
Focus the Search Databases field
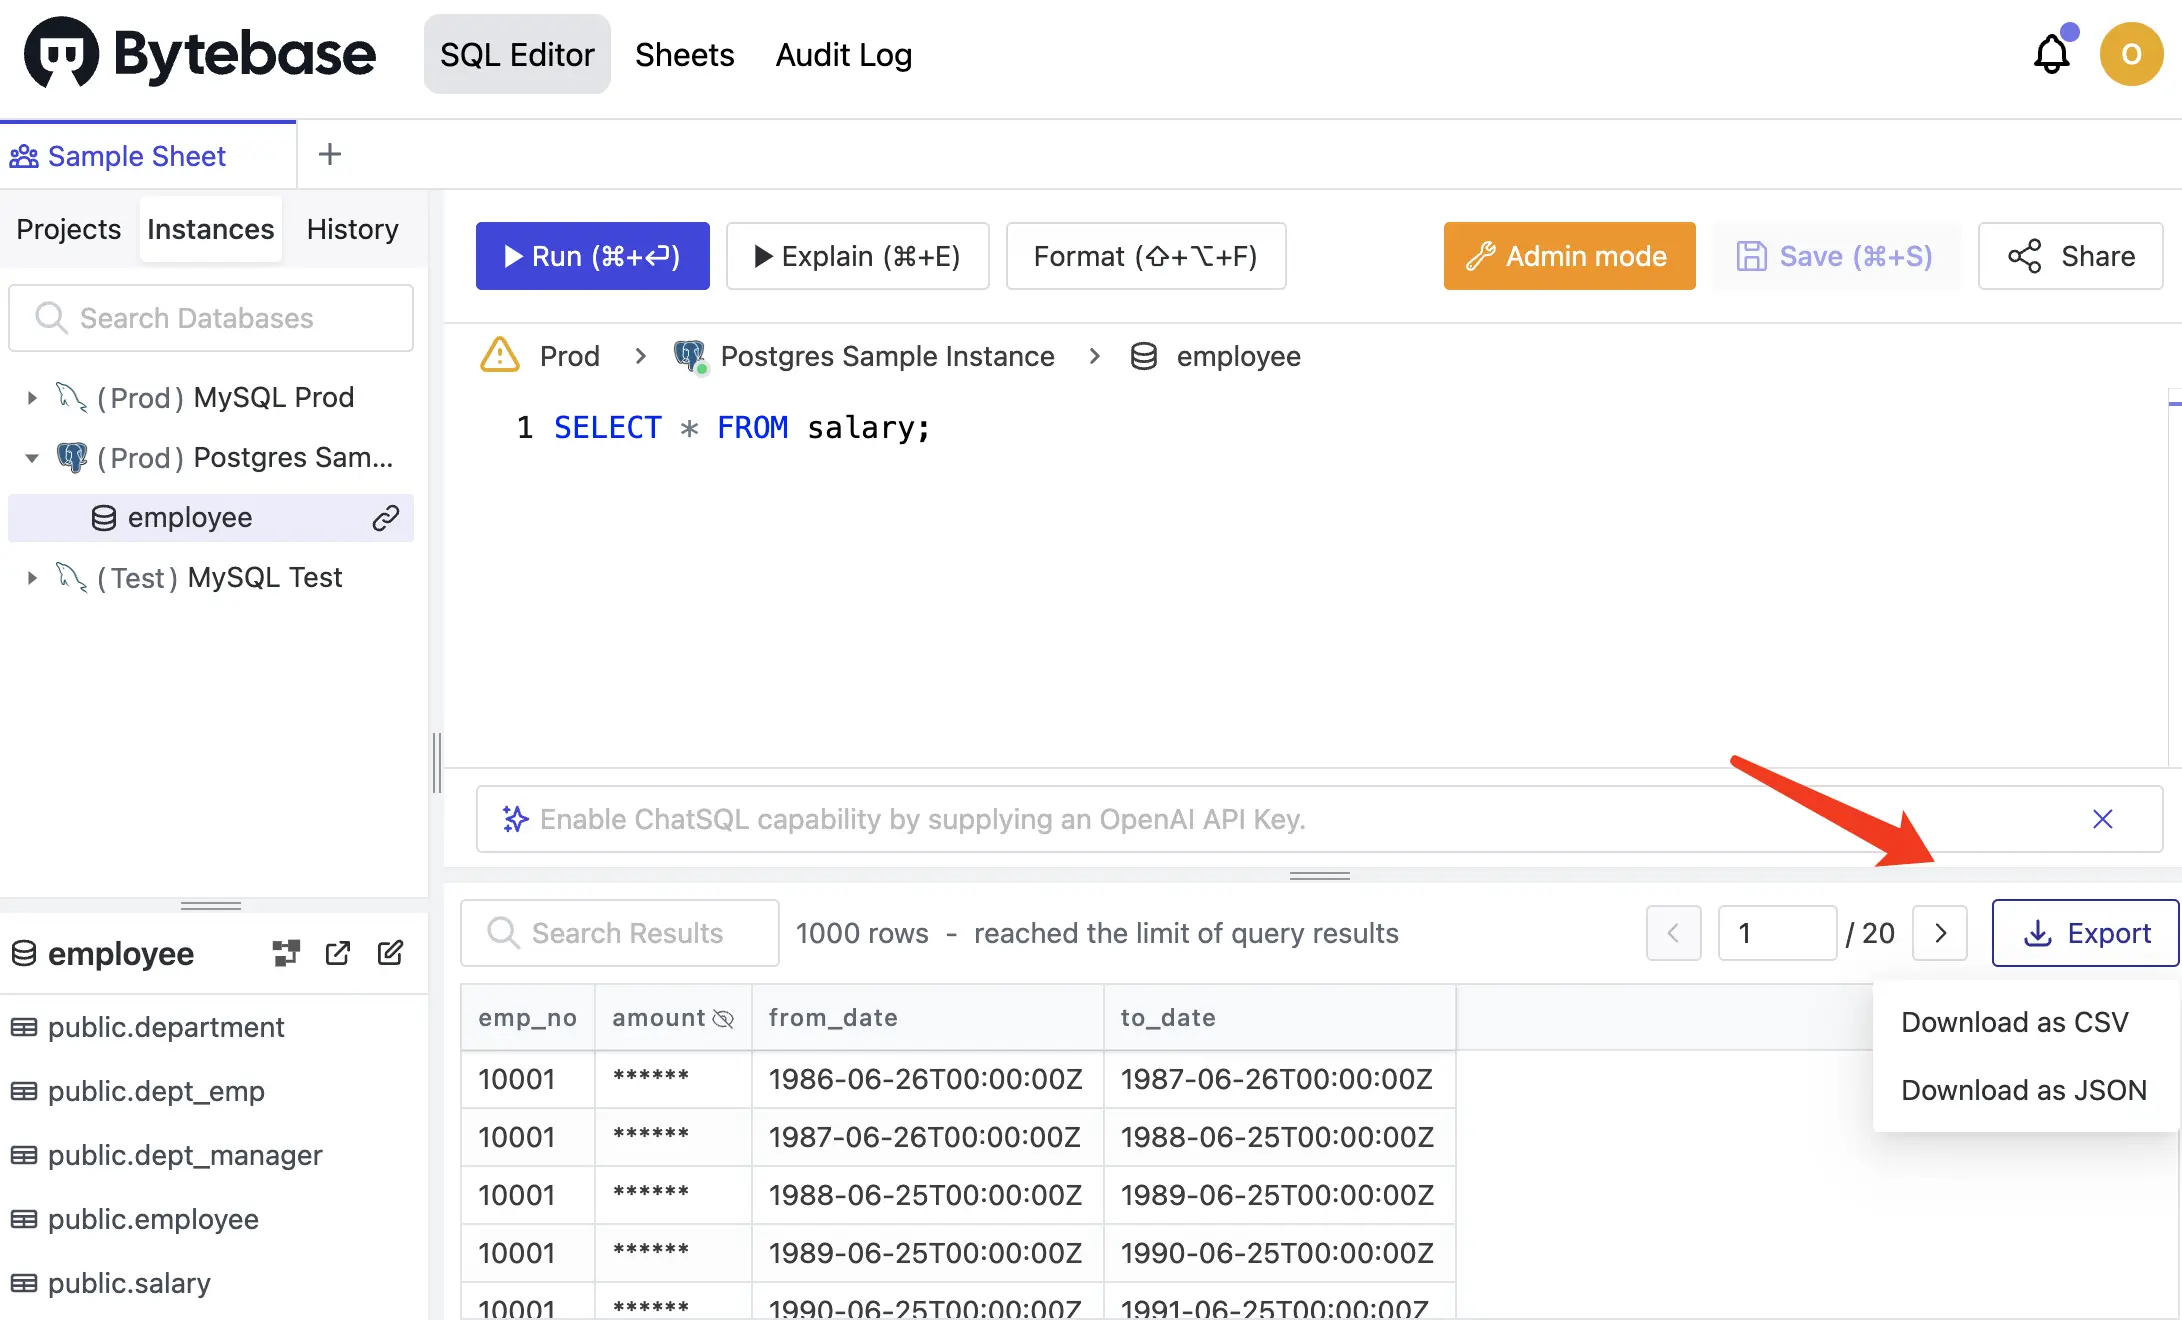tap(211, 318)
